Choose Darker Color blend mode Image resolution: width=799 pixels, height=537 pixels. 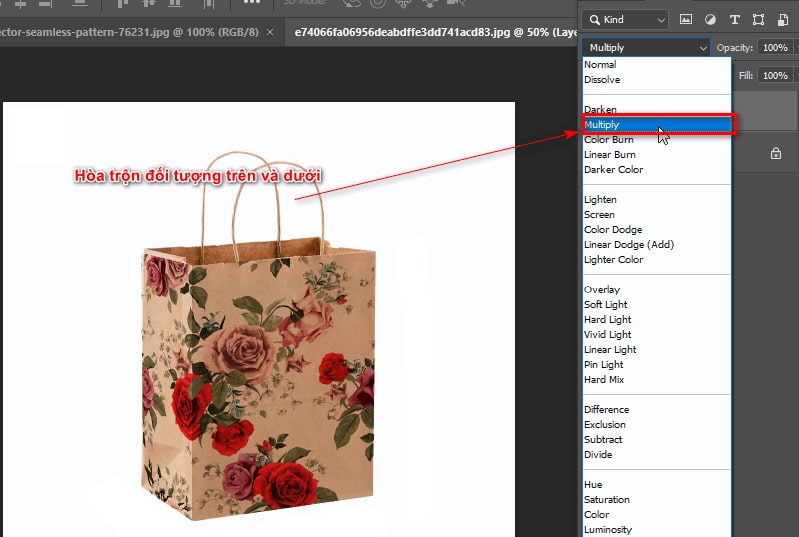pos(657,170)
